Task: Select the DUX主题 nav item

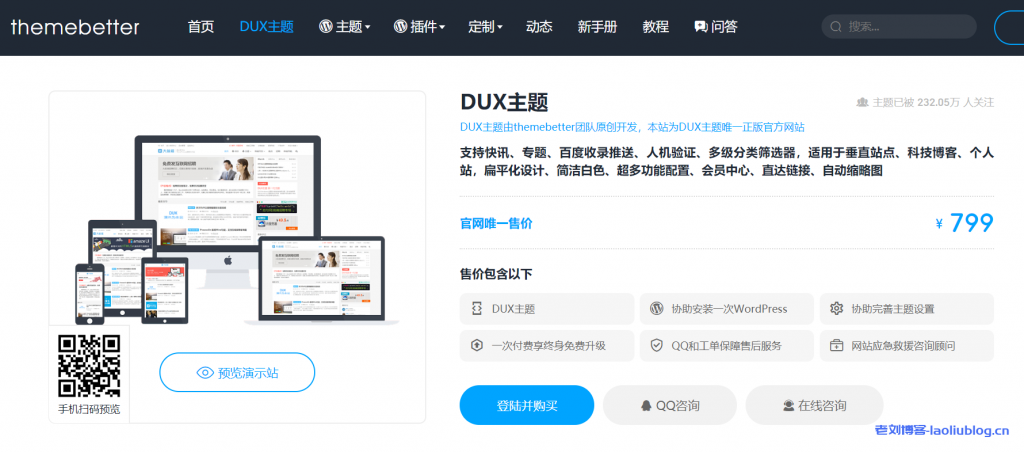Action: [x=266, y=27]
